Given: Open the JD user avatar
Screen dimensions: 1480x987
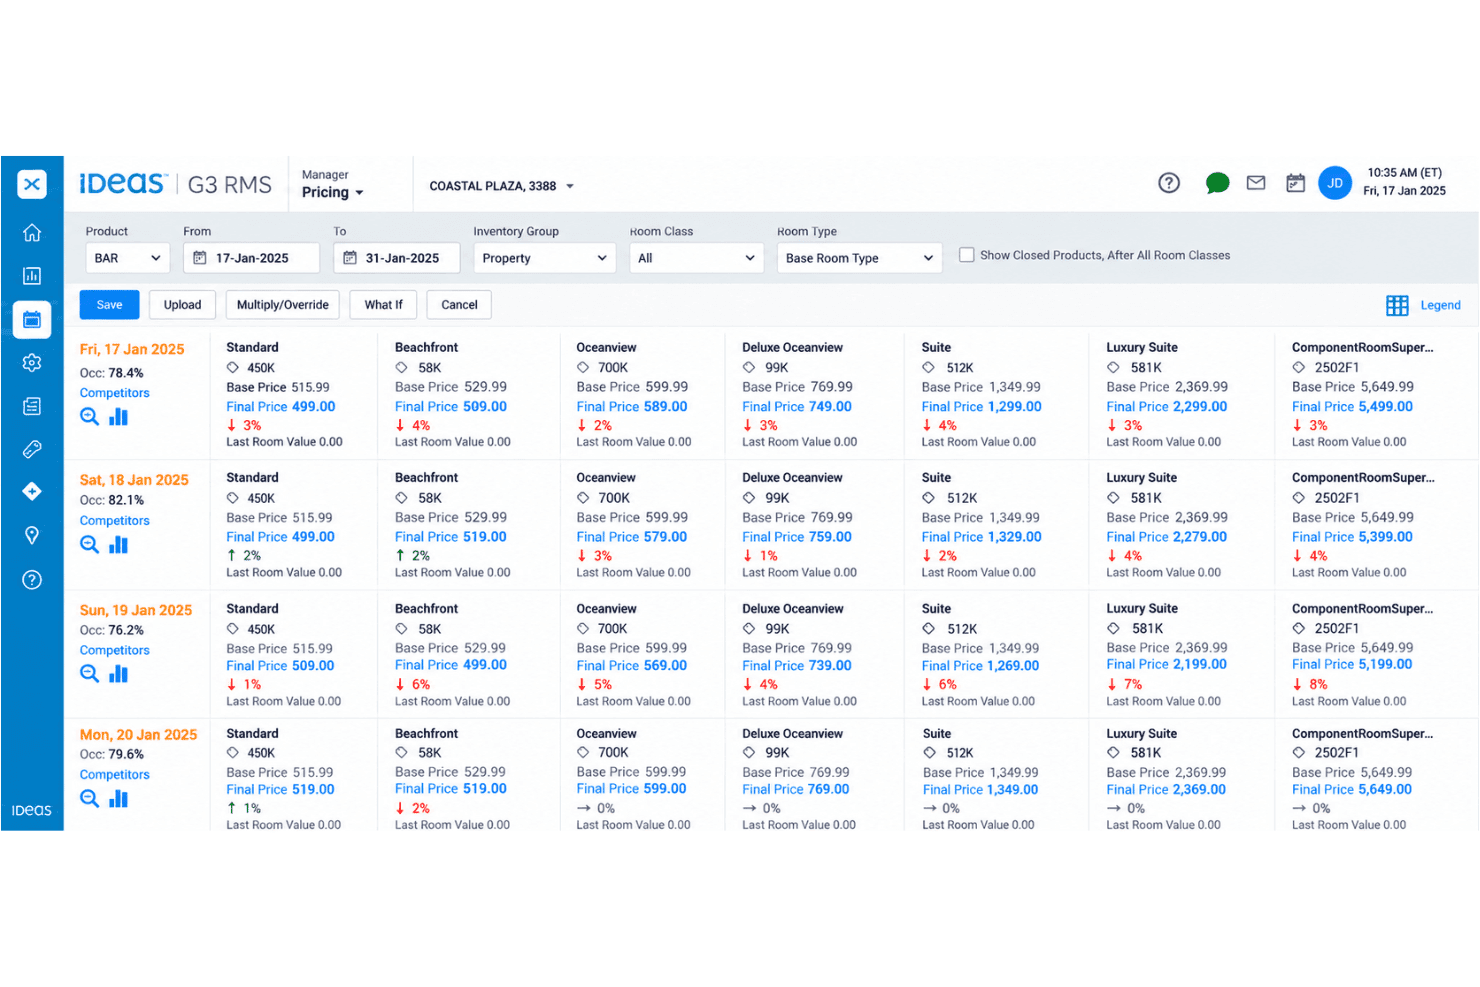Looking at the screenshot, I should tap(1335, 183).
